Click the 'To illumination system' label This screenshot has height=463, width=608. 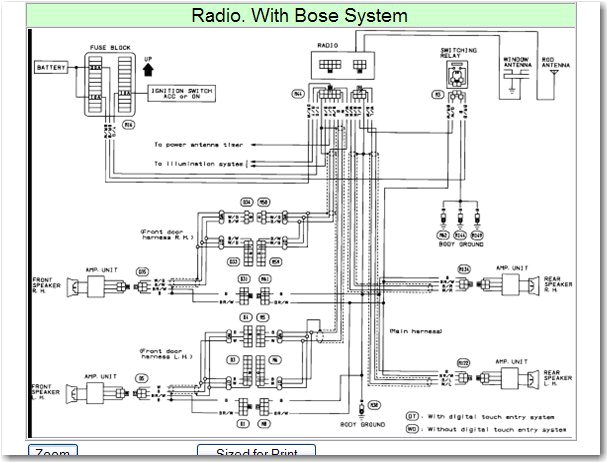(198, 162)
